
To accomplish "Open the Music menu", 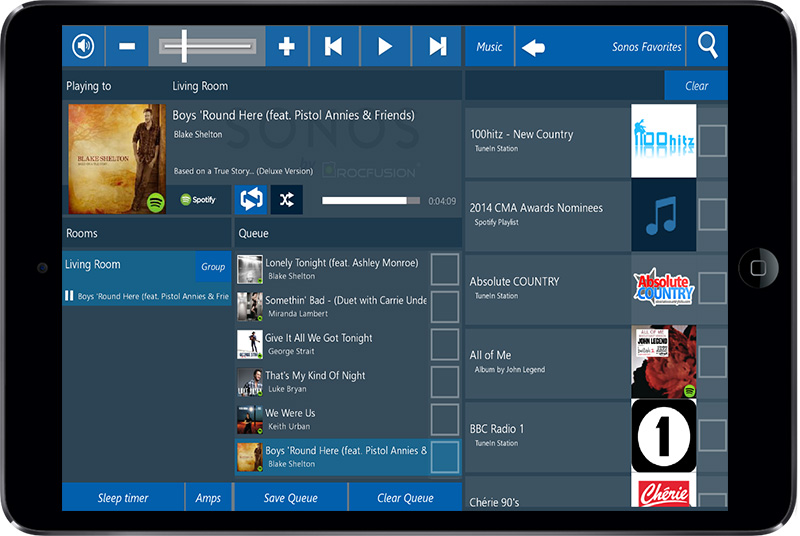I will tap(489, 47).
